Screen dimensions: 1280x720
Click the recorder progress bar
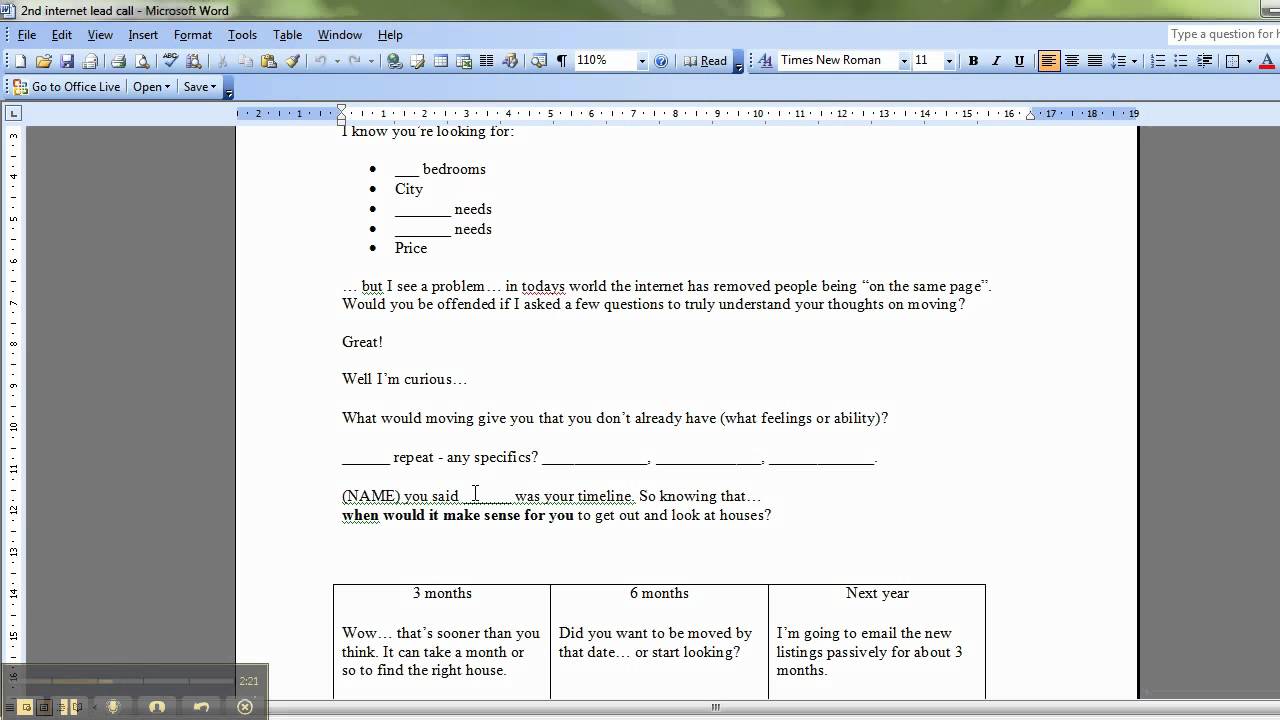128,681
